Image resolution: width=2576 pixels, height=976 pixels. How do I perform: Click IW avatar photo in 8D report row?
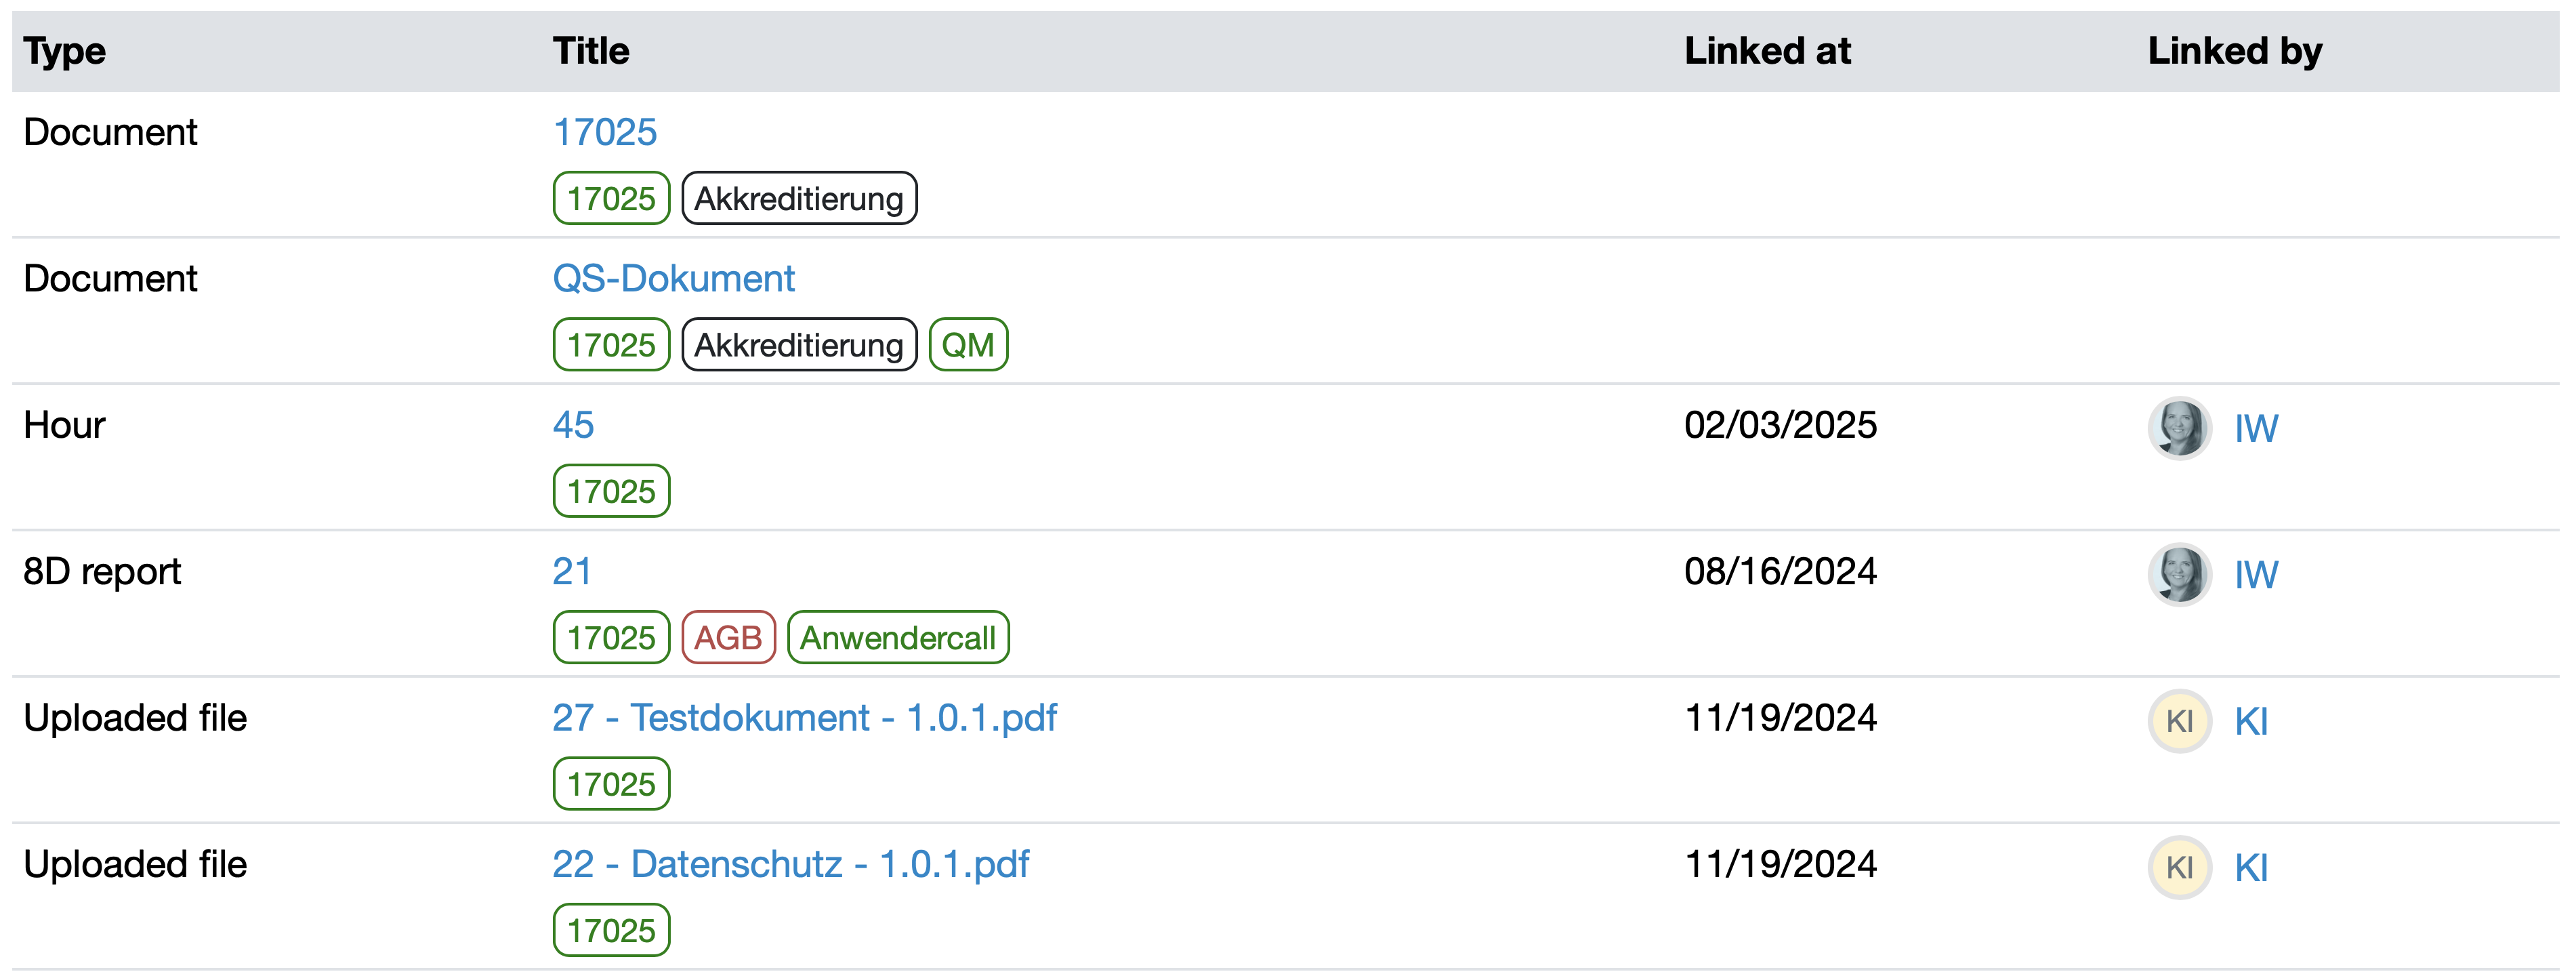(x=2179, y=574)
